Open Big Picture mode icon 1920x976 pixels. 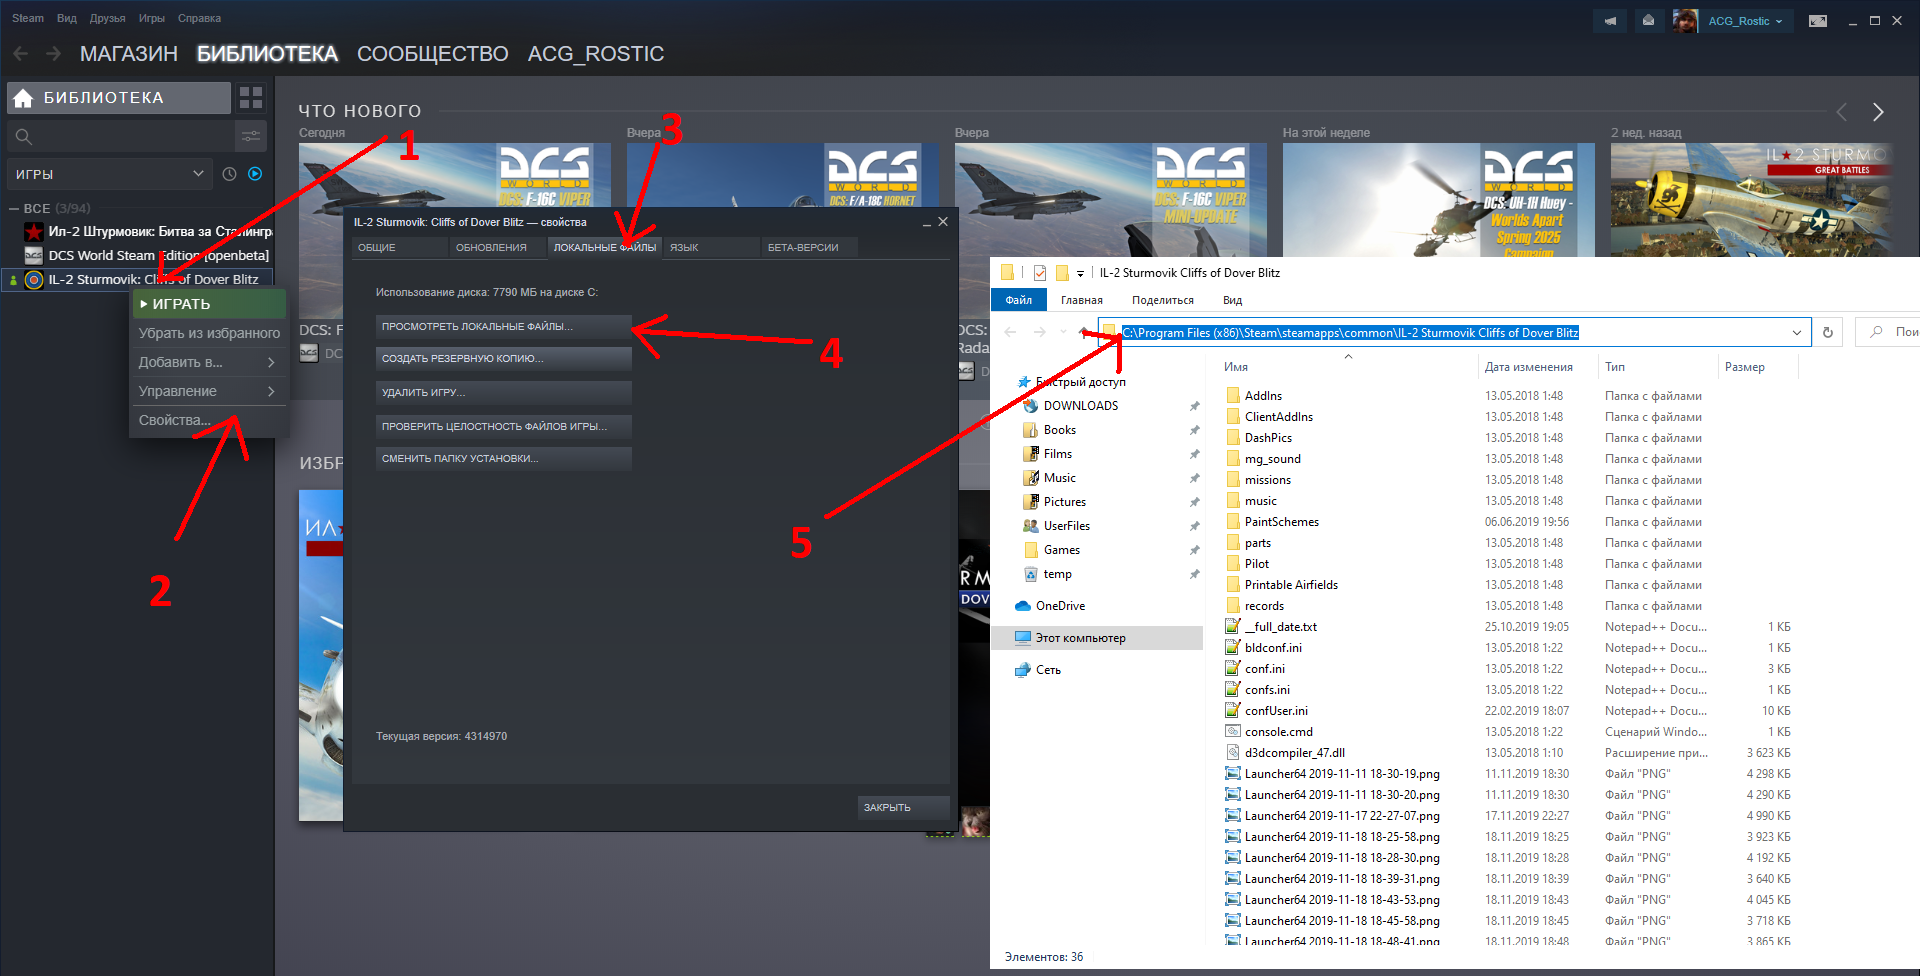pos(1818,21)
